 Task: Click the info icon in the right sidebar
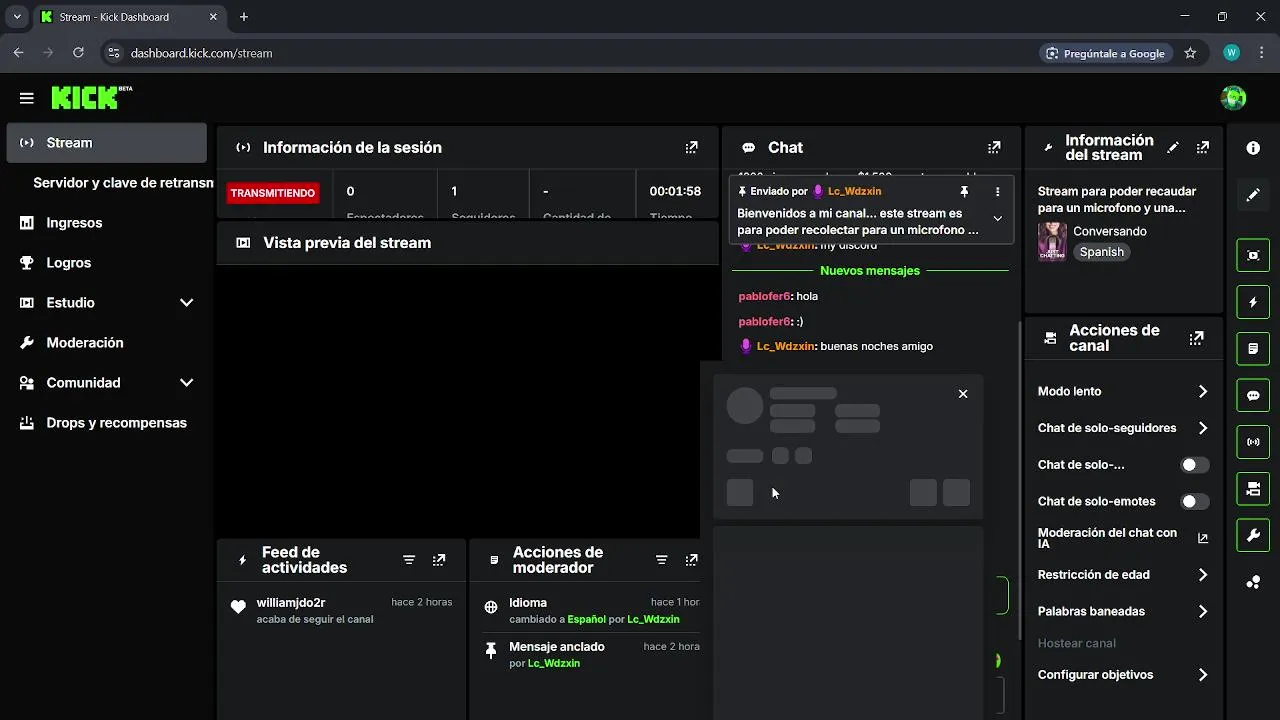coord(1253,148)
